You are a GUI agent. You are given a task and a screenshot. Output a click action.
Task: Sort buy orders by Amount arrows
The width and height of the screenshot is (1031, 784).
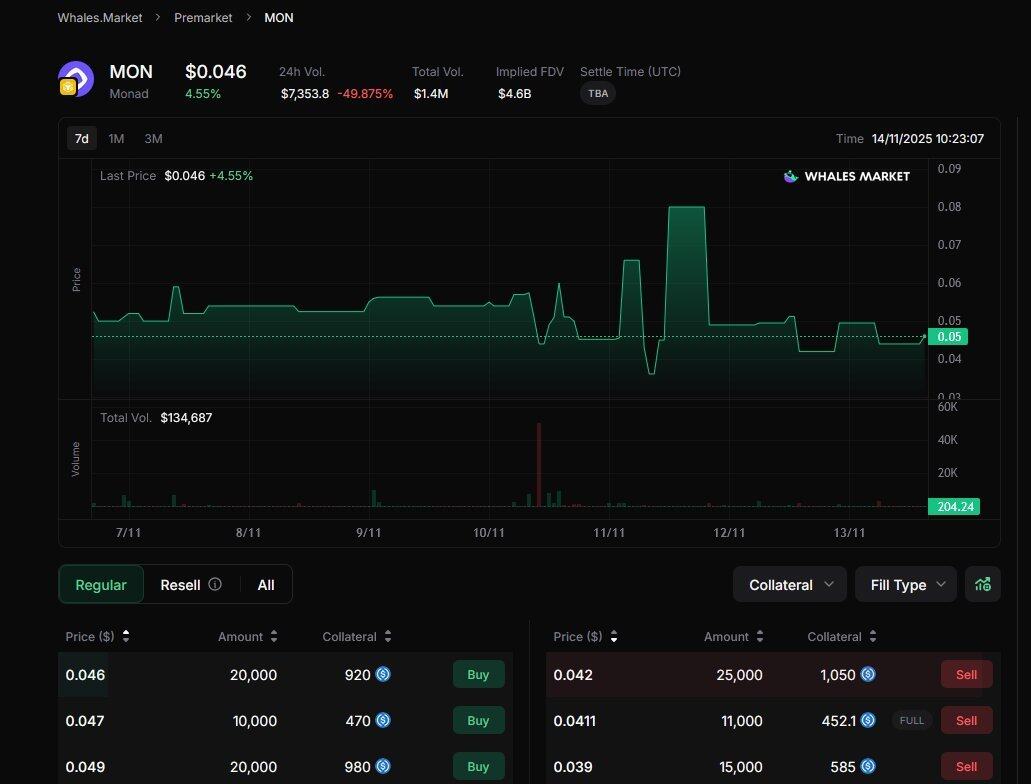click(274, 637)
